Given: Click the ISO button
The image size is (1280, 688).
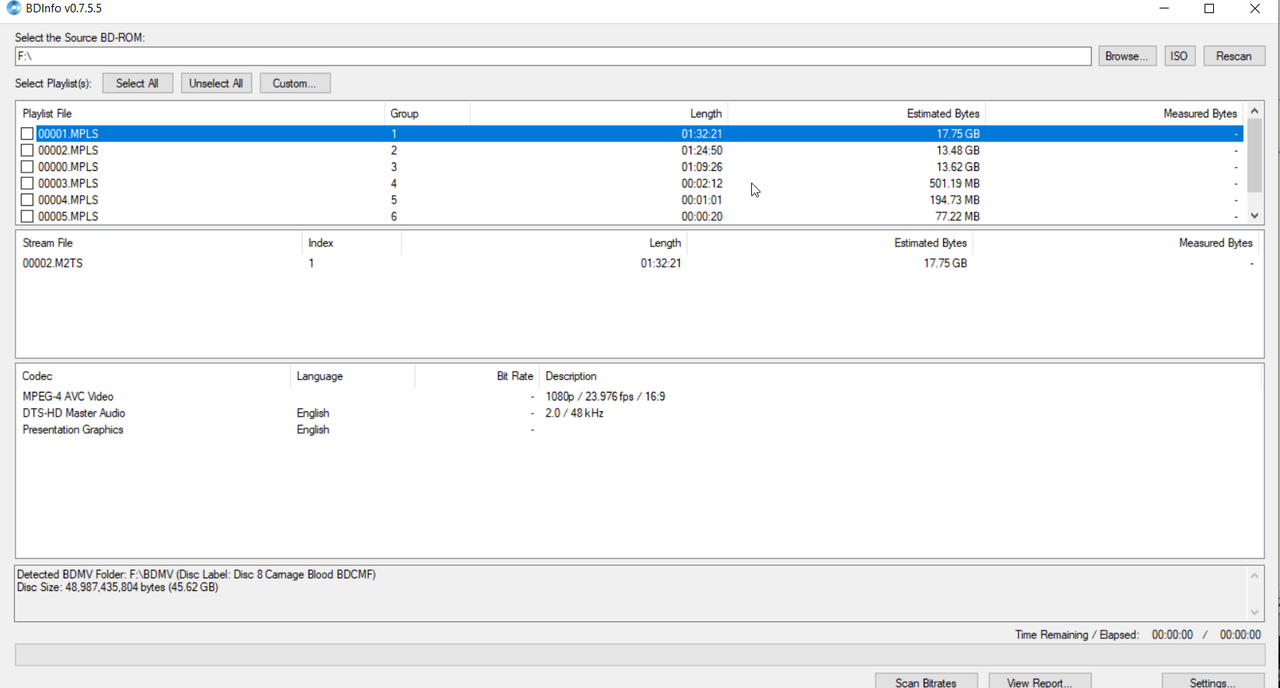Looking at the screenshot, I should pyautogui.click(x=1179, y=56).
